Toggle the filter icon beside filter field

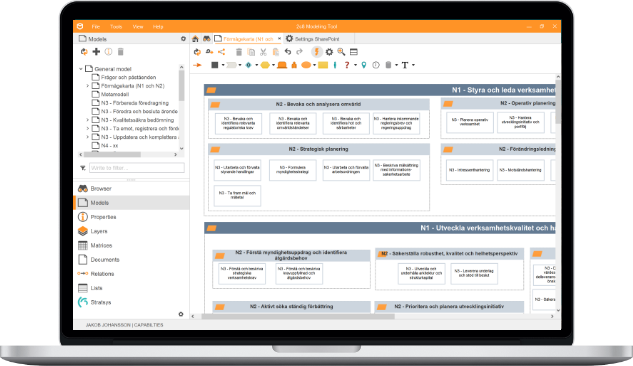click(x=83, y=168)
